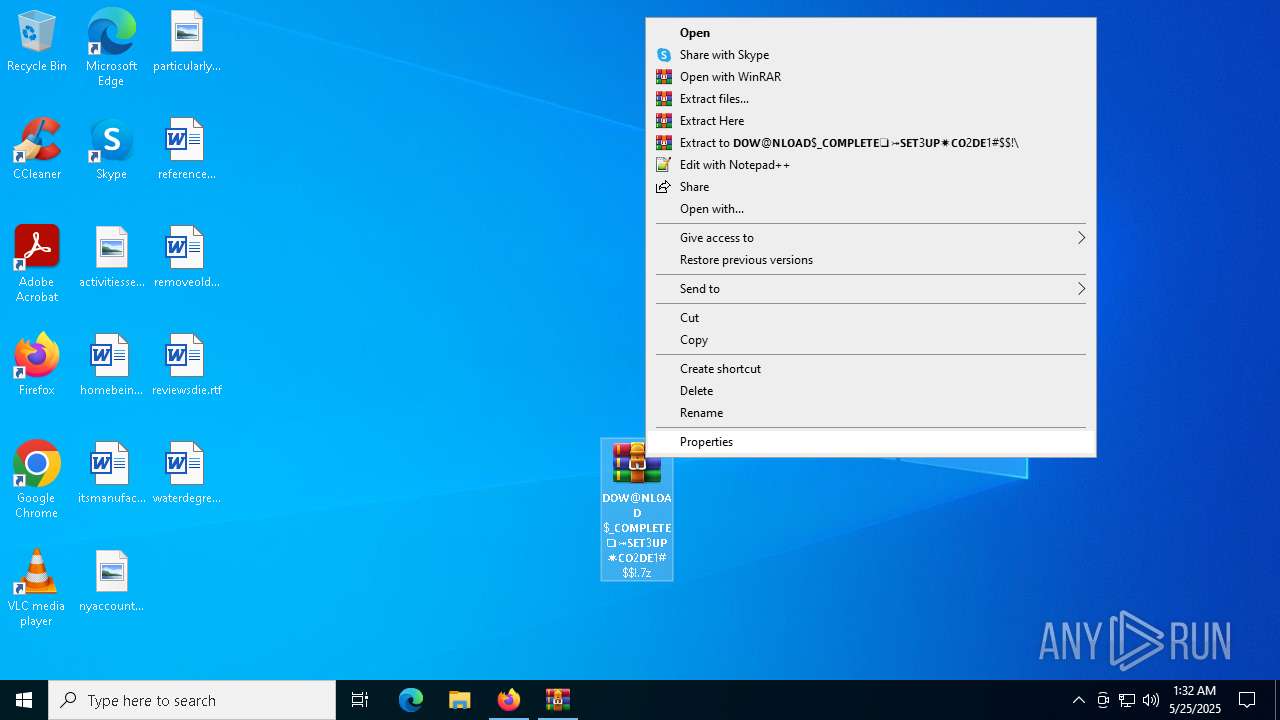Open Task View from taskbar
The width and height of the screenshot is (1280, 720).
pos(360,700)
